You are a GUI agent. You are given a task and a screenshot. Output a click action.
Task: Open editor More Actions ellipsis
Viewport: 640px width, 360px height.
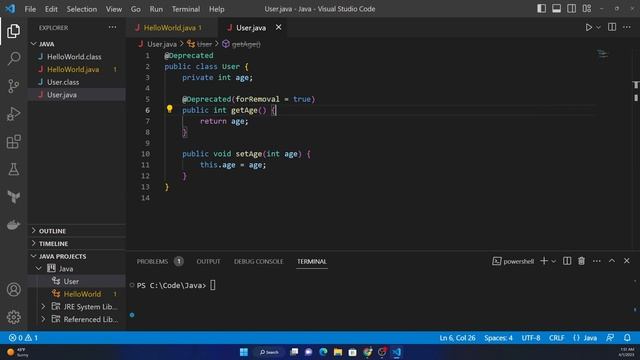(x=627, y=27)
